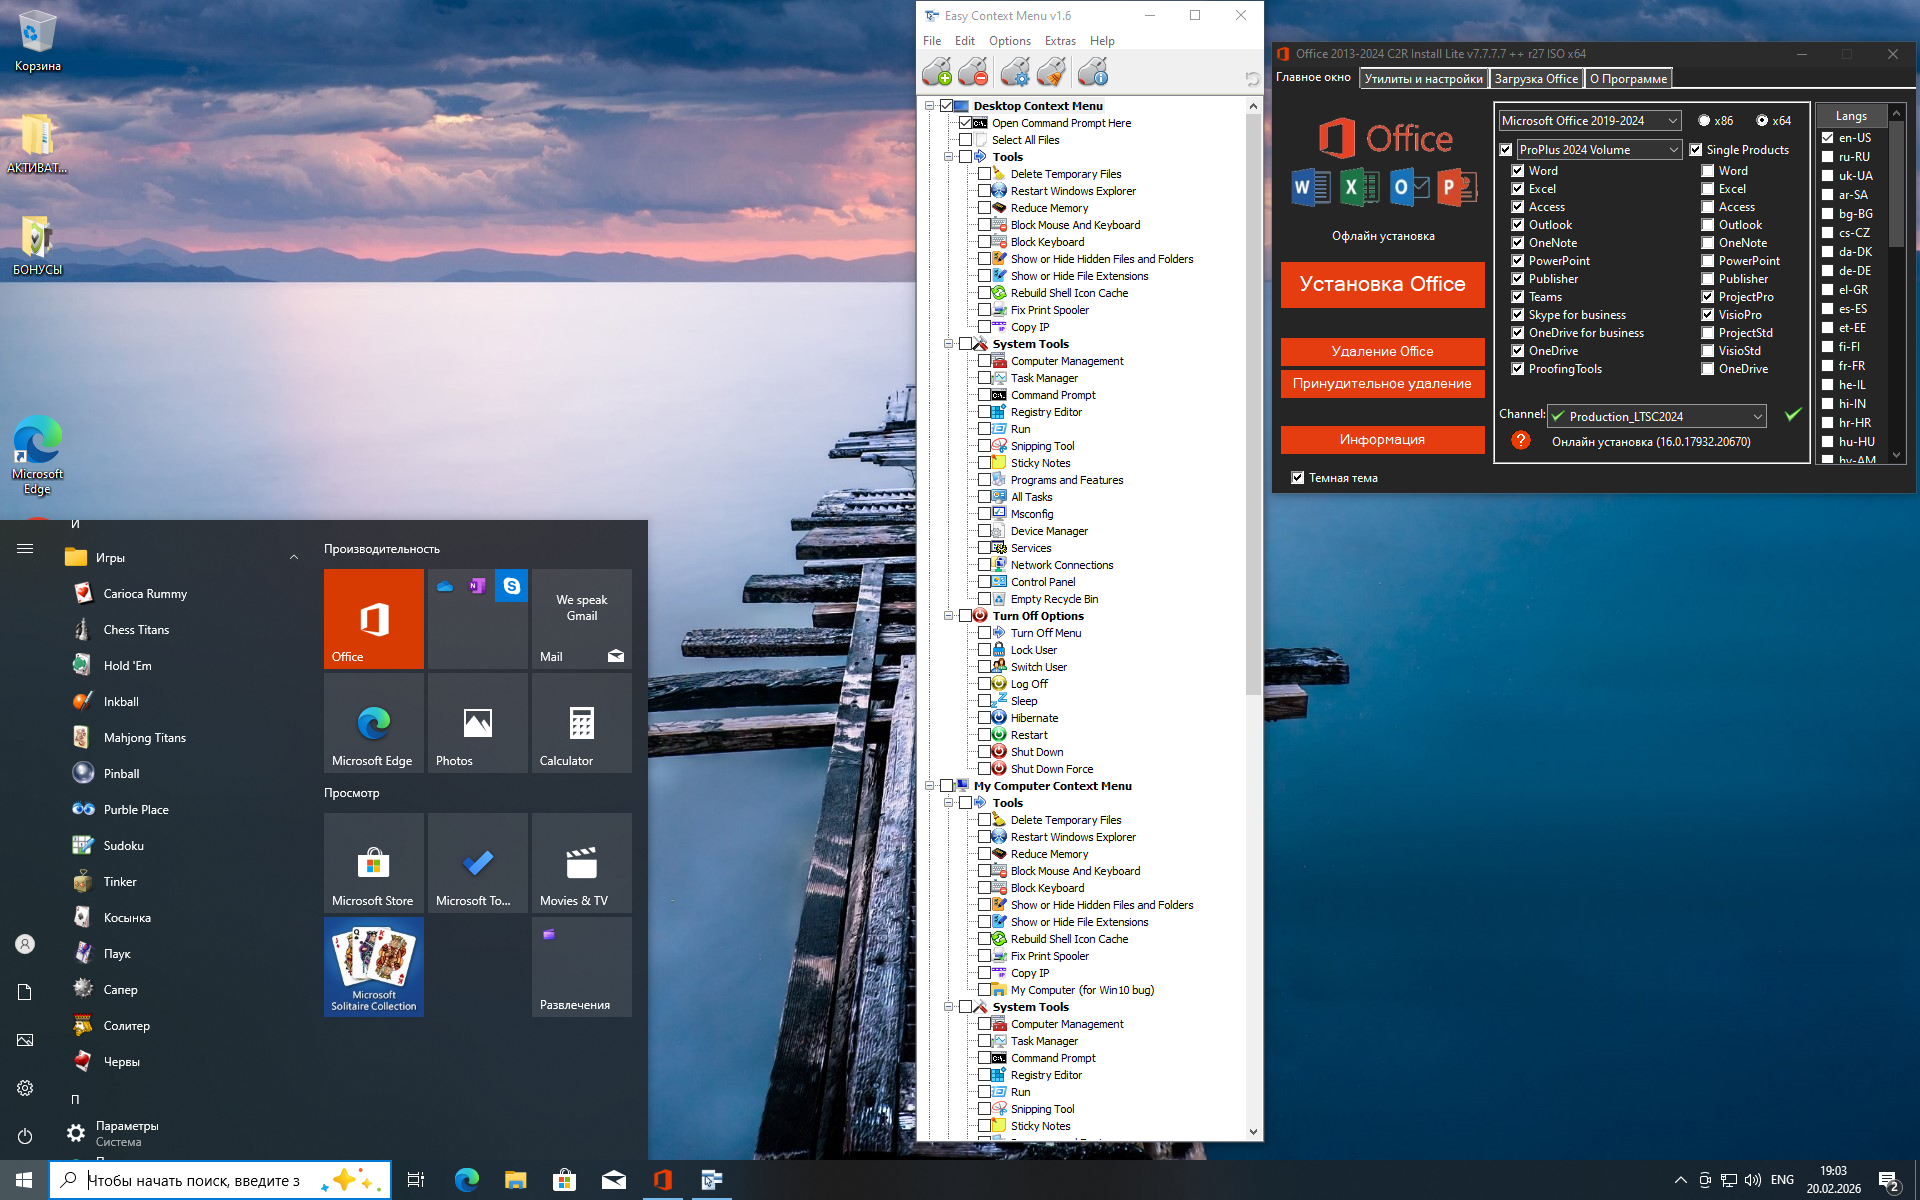Click the mouse icon with blue gear

coord(1015,72)
